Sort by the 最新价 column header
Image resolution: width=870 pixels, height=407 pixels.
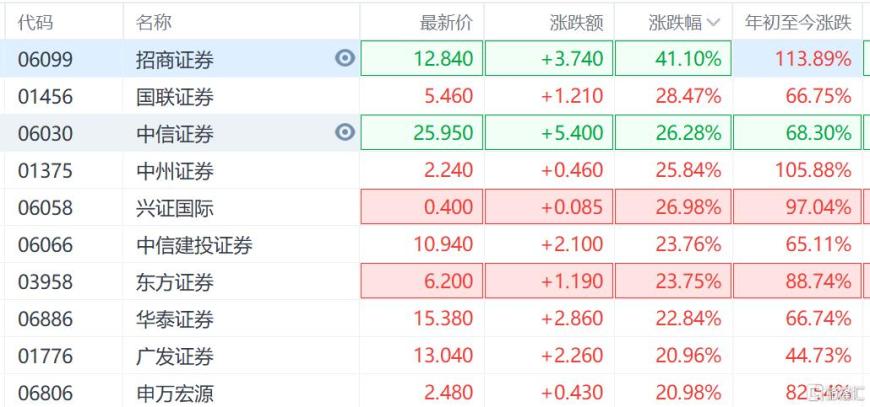coord(446,22)
